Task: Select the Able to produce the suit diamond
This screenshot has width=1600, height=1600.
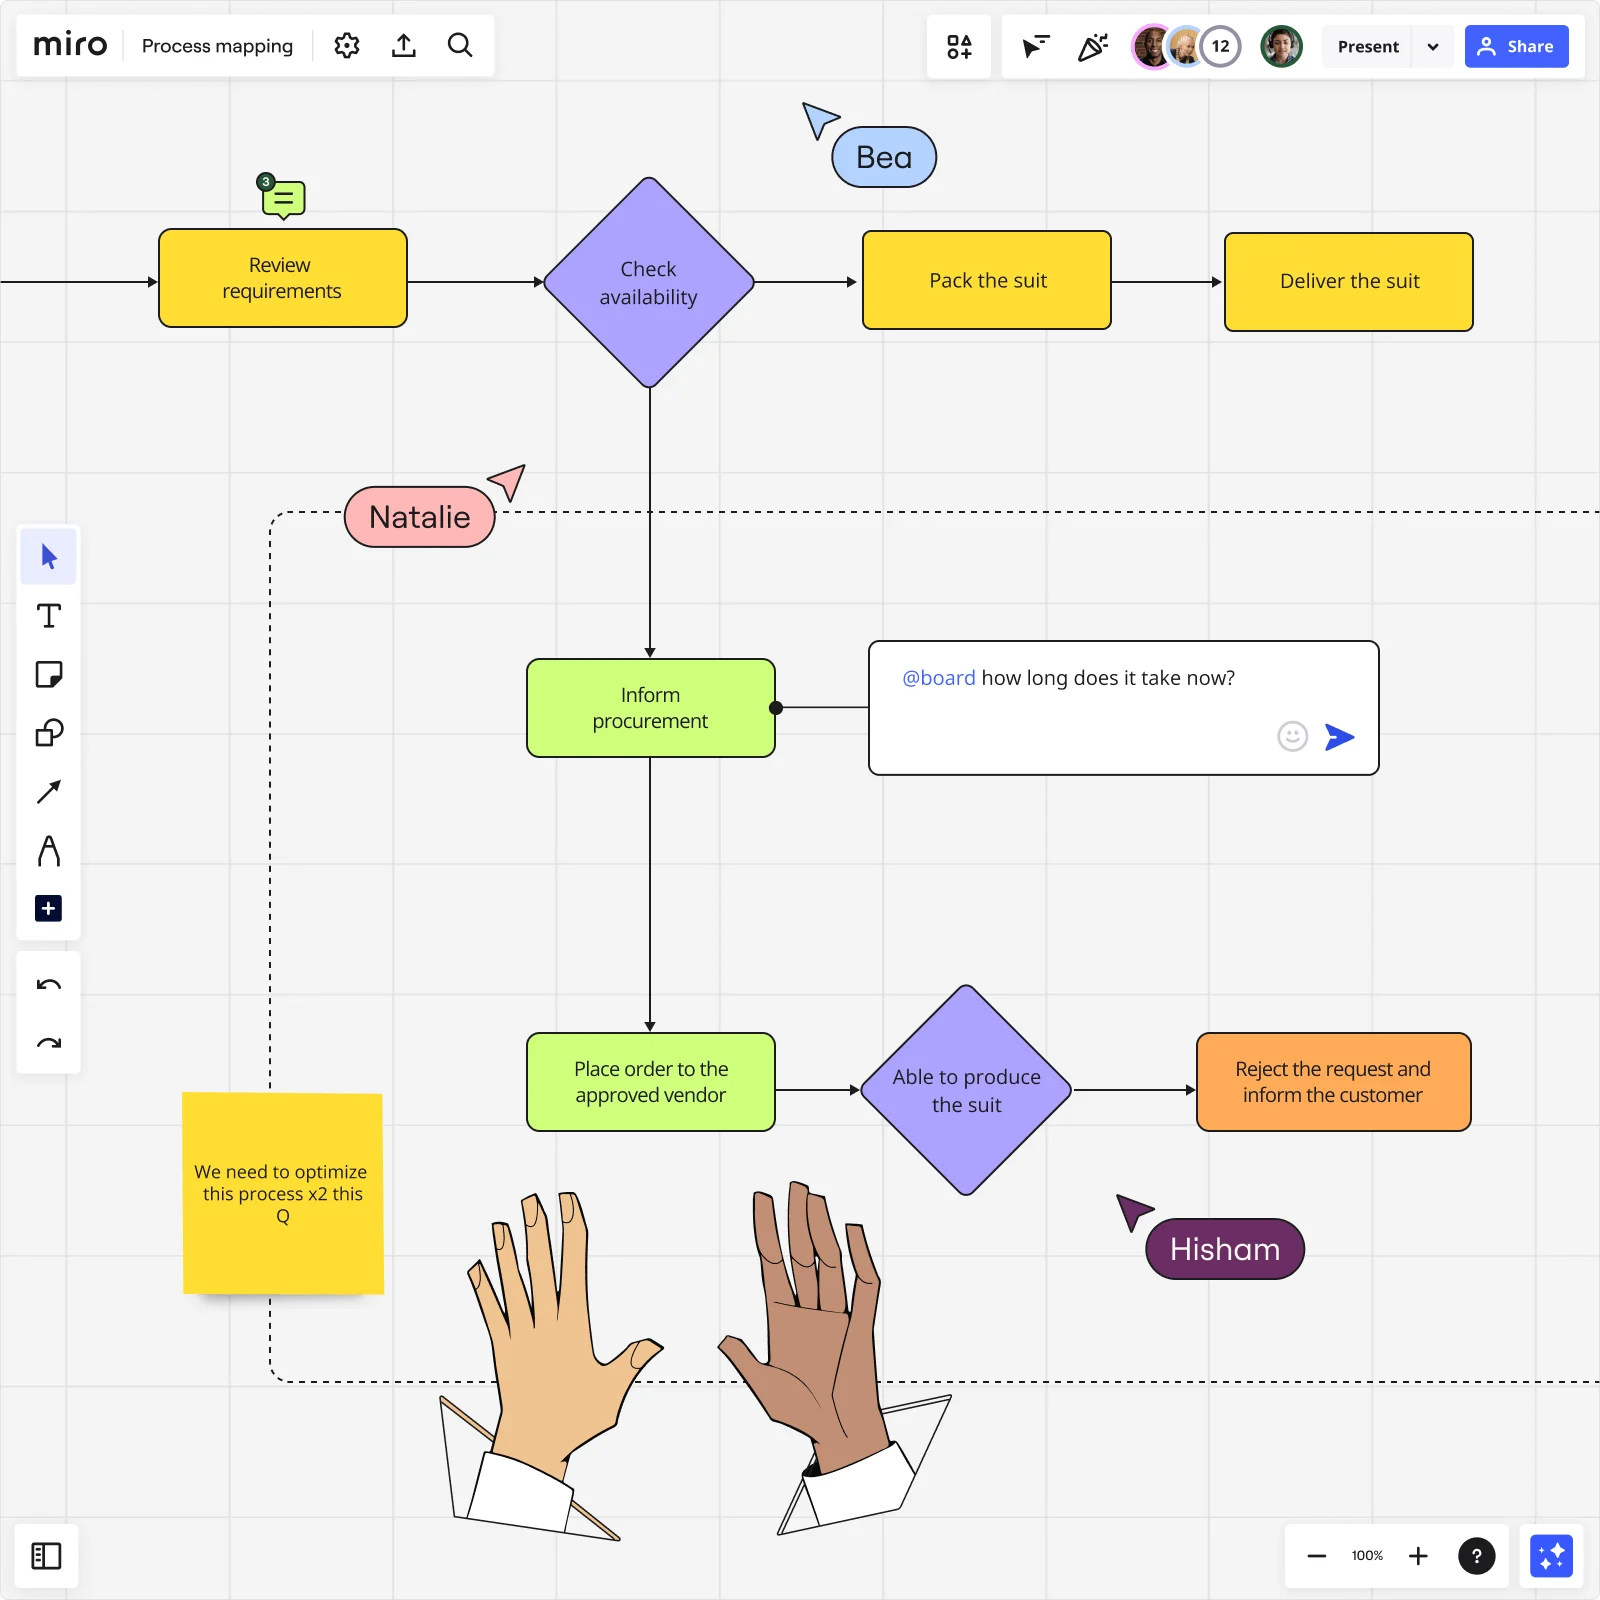Action: click(x=966, y=1090)
